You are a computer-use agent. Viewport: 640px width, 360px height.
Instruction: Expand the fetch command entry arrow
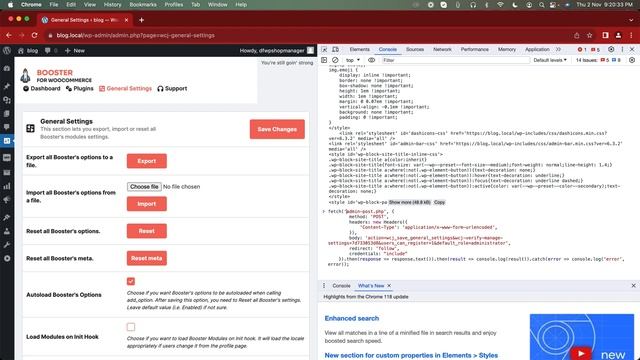click(x=324, y=211)
